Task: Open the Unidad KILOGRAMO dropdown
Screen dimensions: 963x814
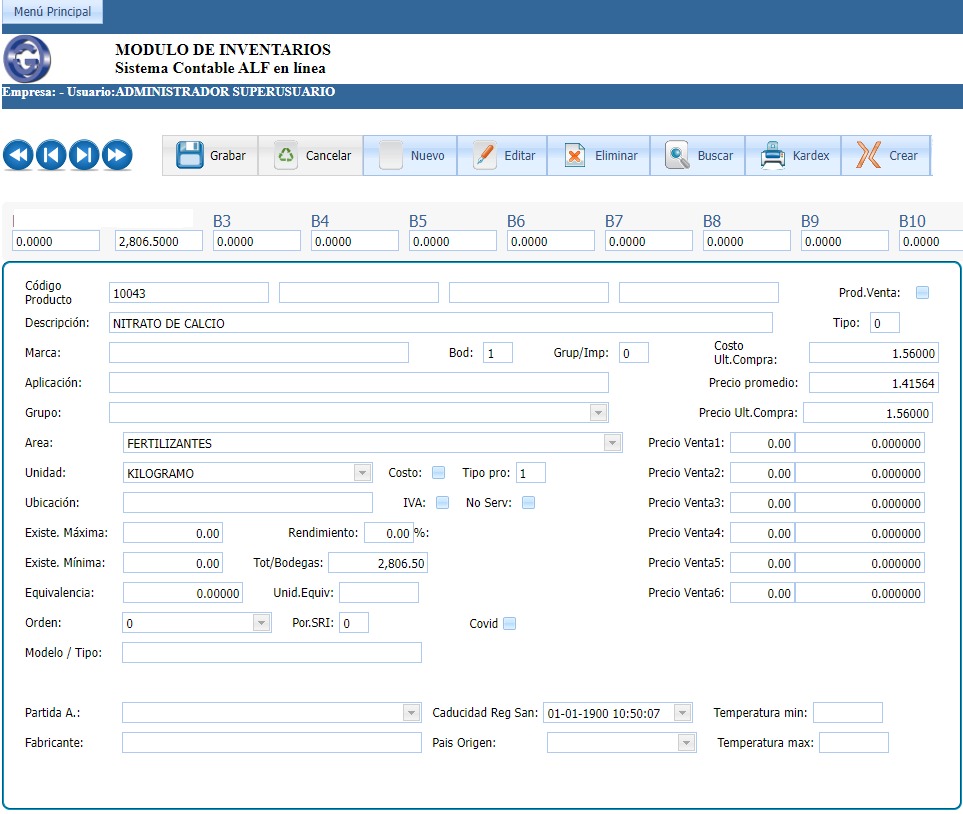Action: [362, 473]
